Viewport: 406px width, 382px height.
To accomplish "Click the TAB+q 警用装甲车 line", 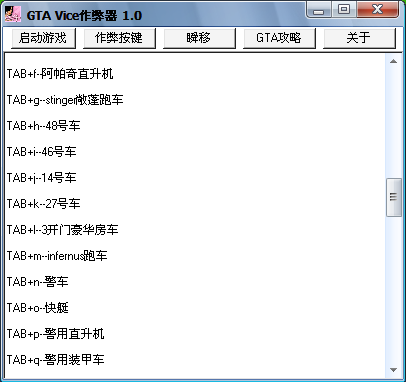I will pos(56,360).
